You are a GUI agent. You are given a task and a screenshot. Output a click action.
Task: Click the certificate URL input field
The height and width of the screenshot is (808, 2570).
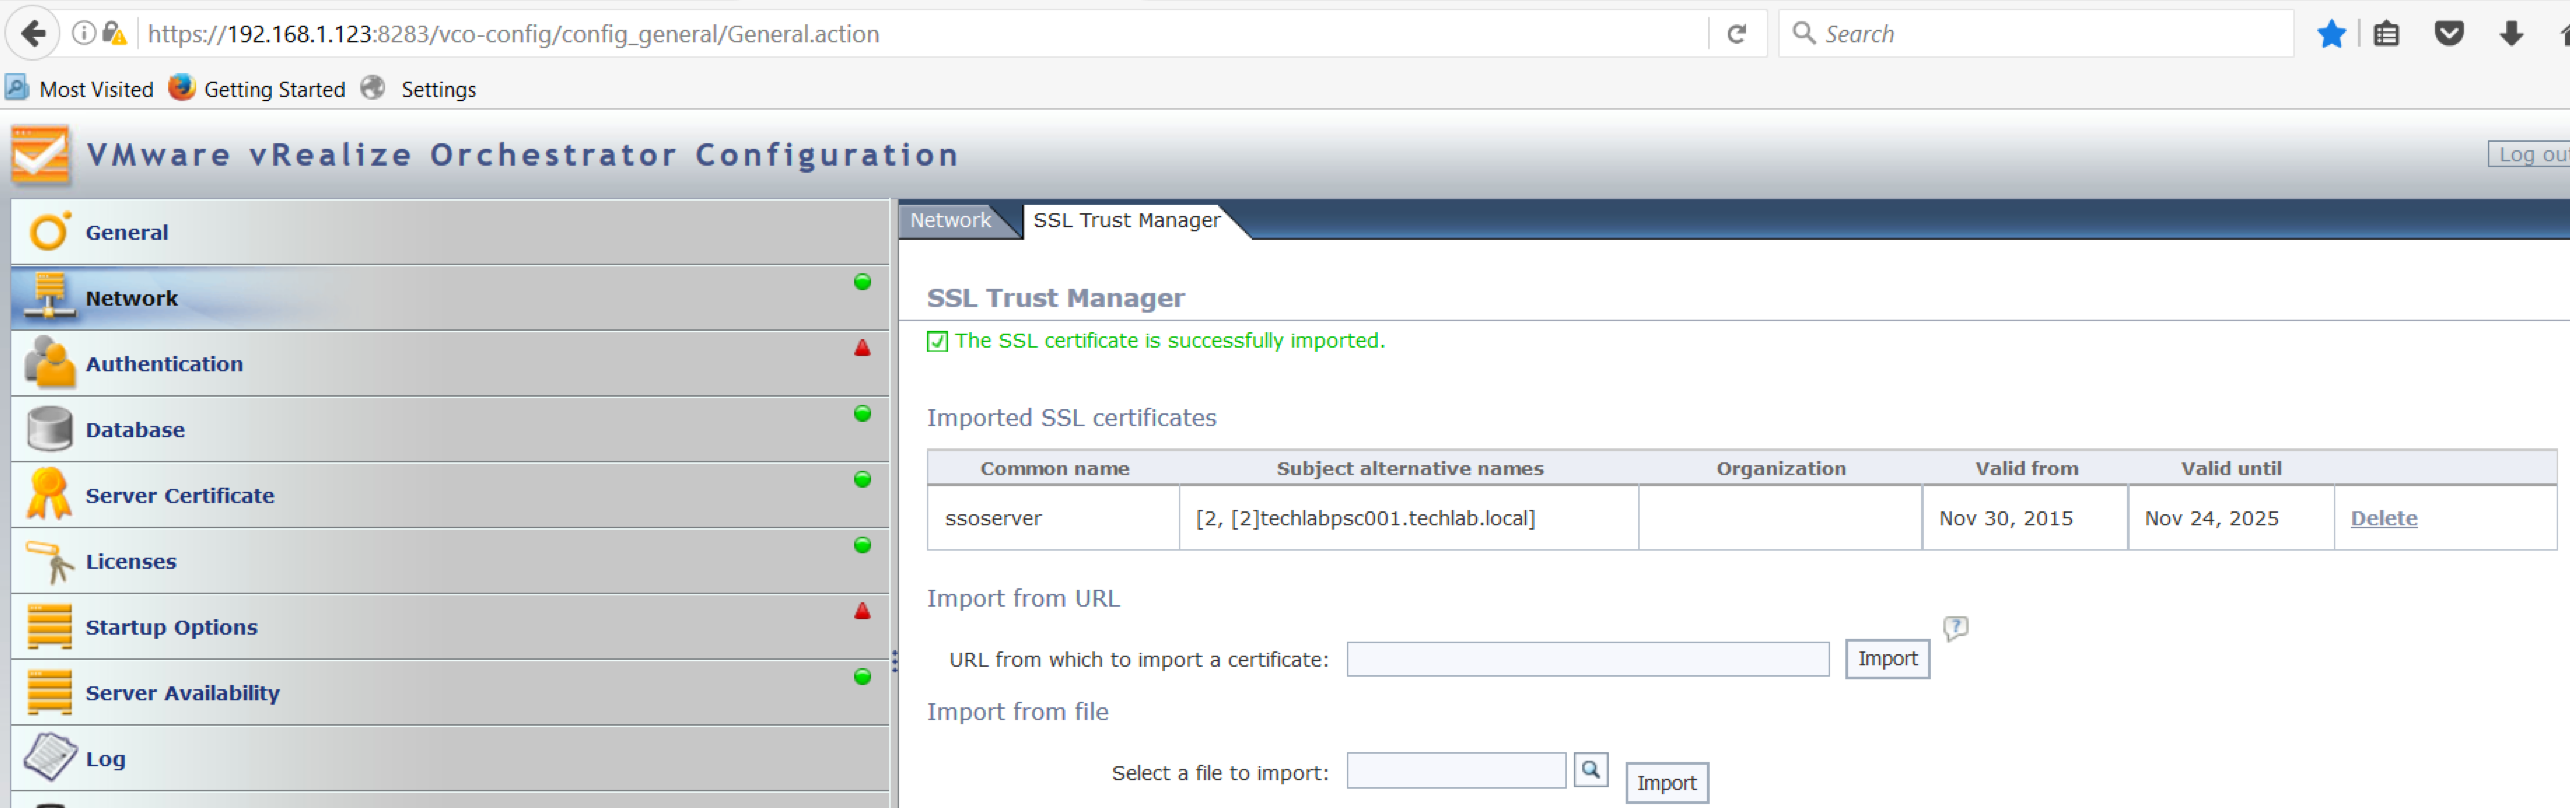[x=1587, y=659]
